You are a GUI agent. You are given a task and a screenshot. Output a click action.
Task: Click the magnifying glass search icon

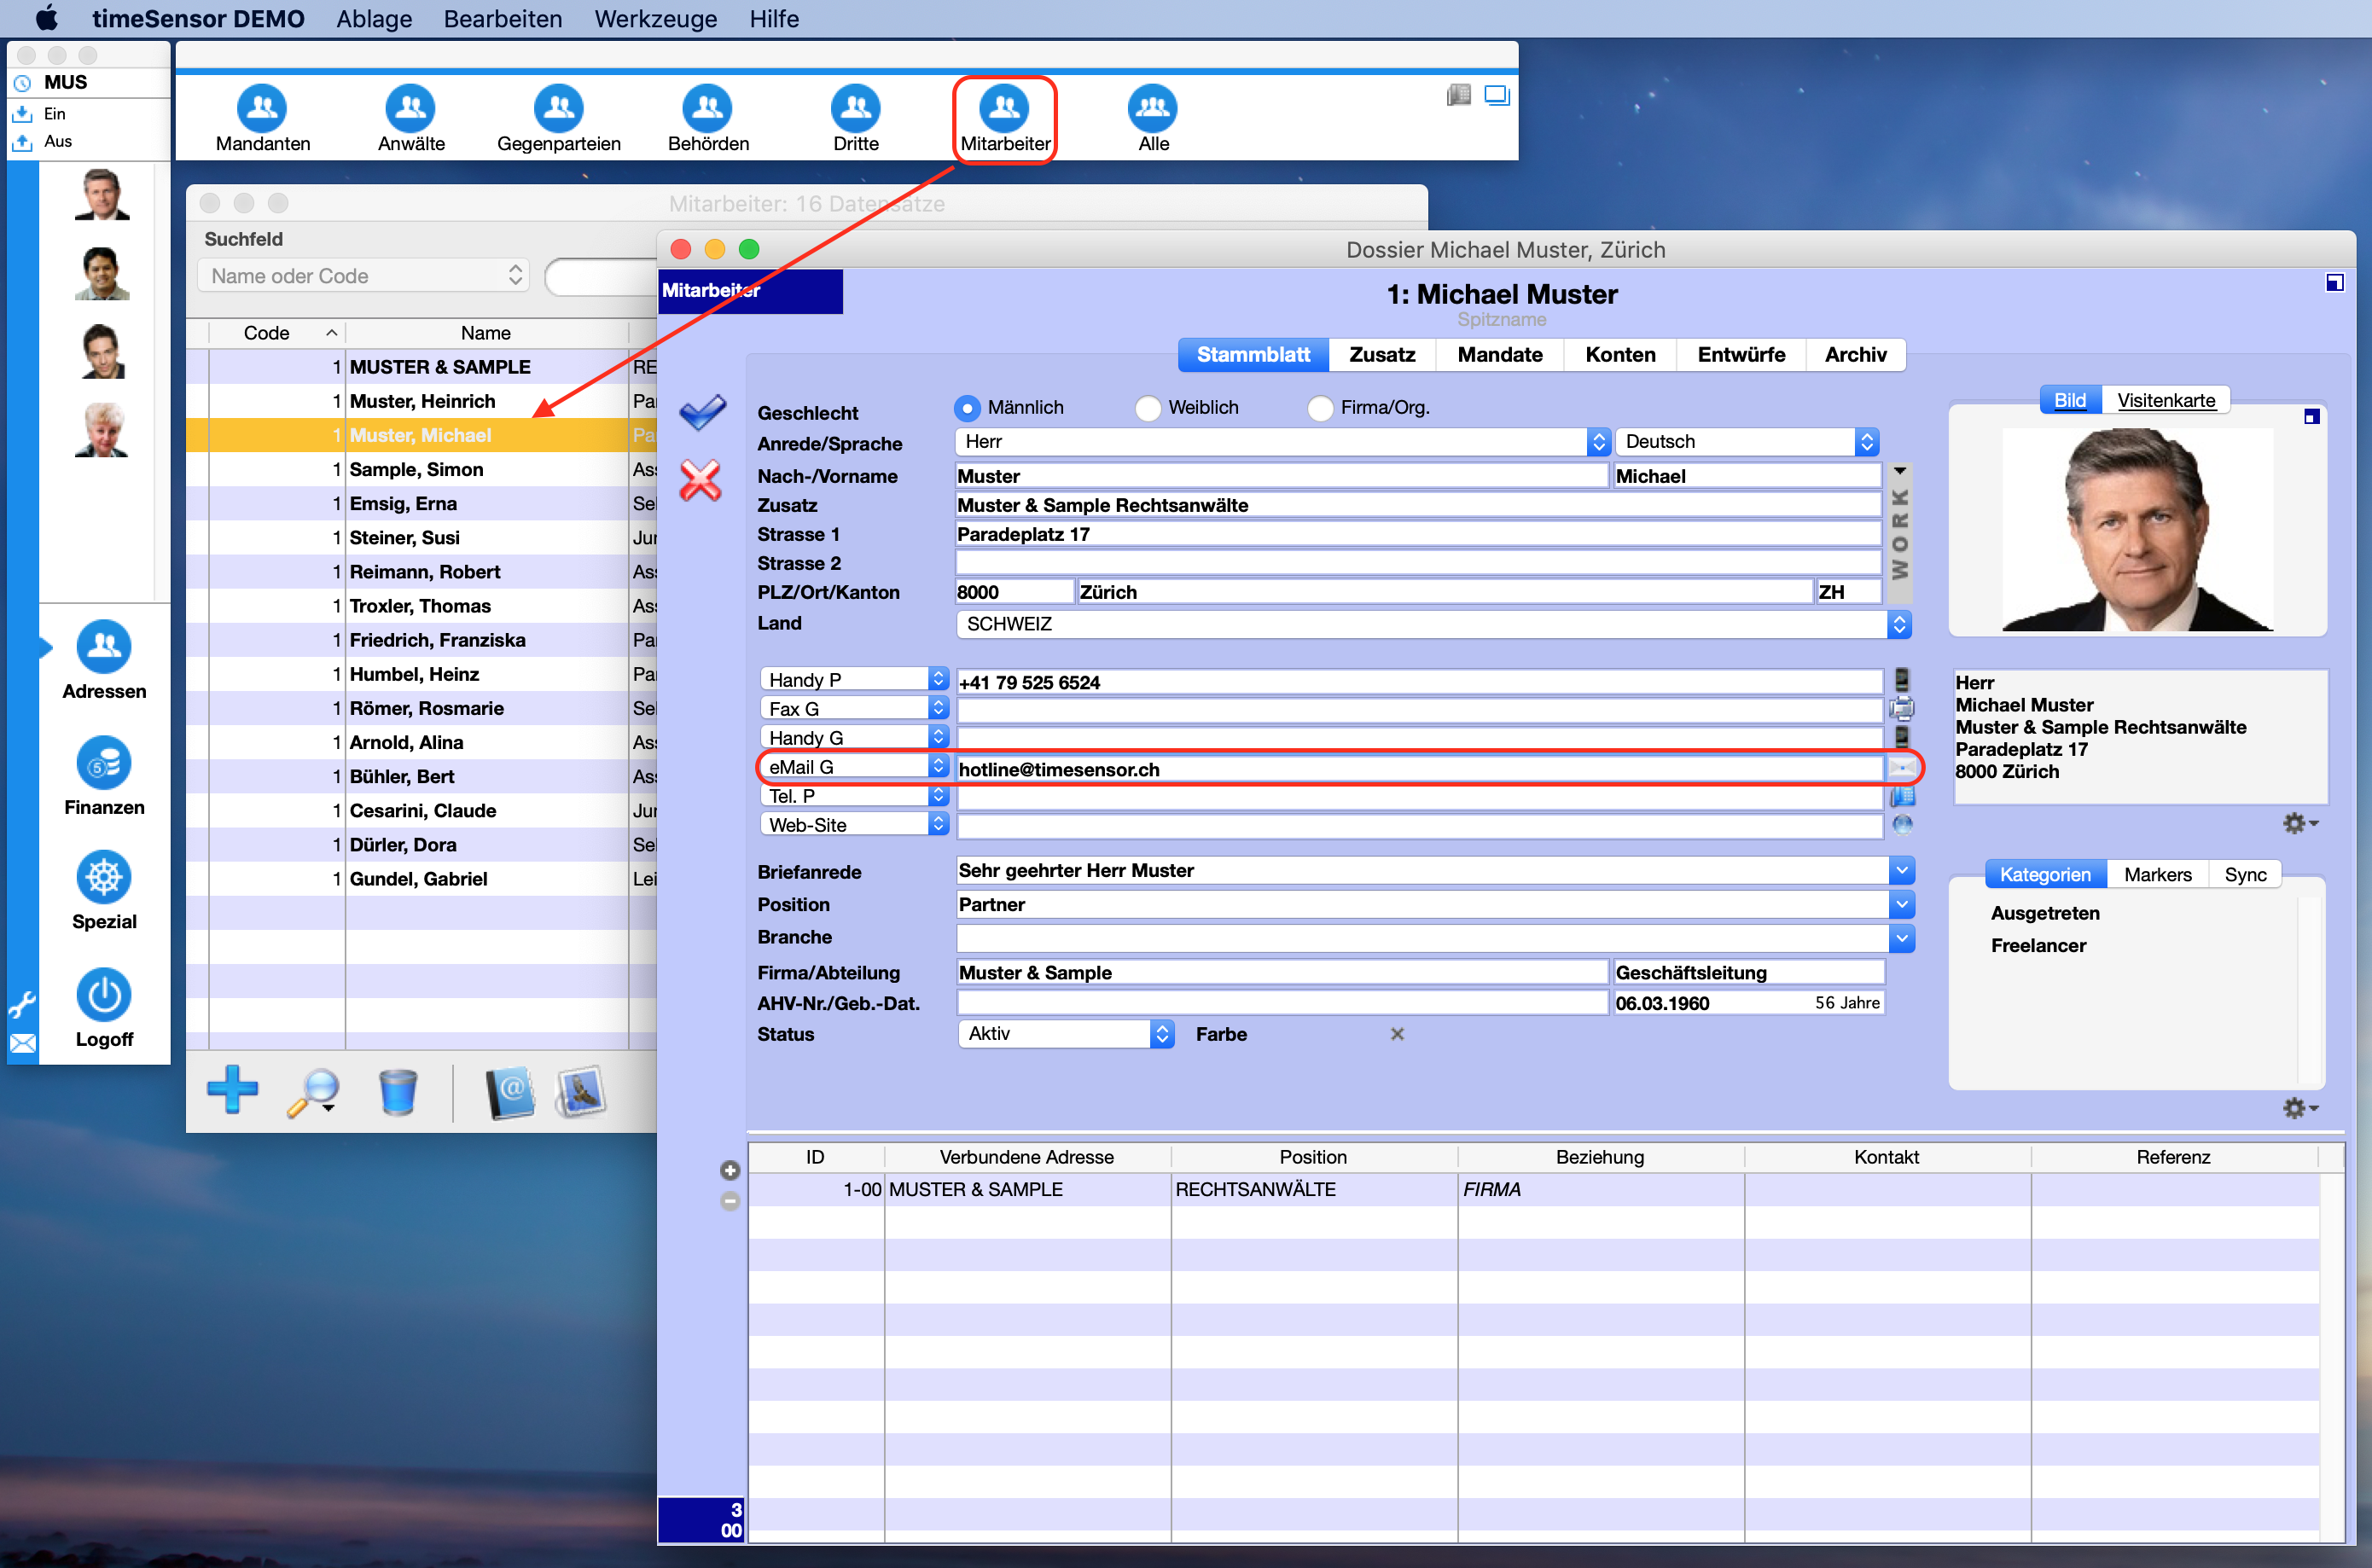coord(313,1091)
